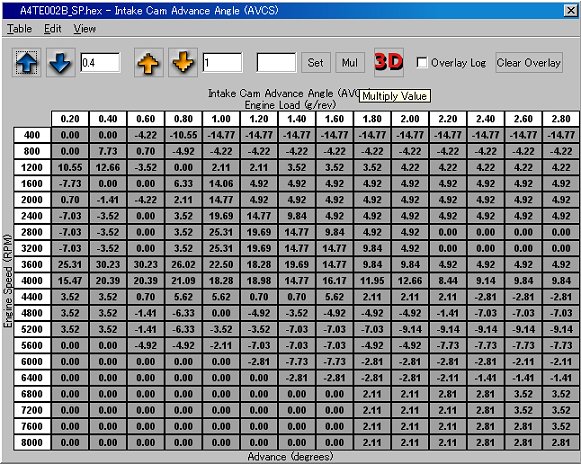581x464 pixels.
Task: Select the 30.23 cell at 3600 RPM, 0.40 load
Action: click(x=108, y=265)
